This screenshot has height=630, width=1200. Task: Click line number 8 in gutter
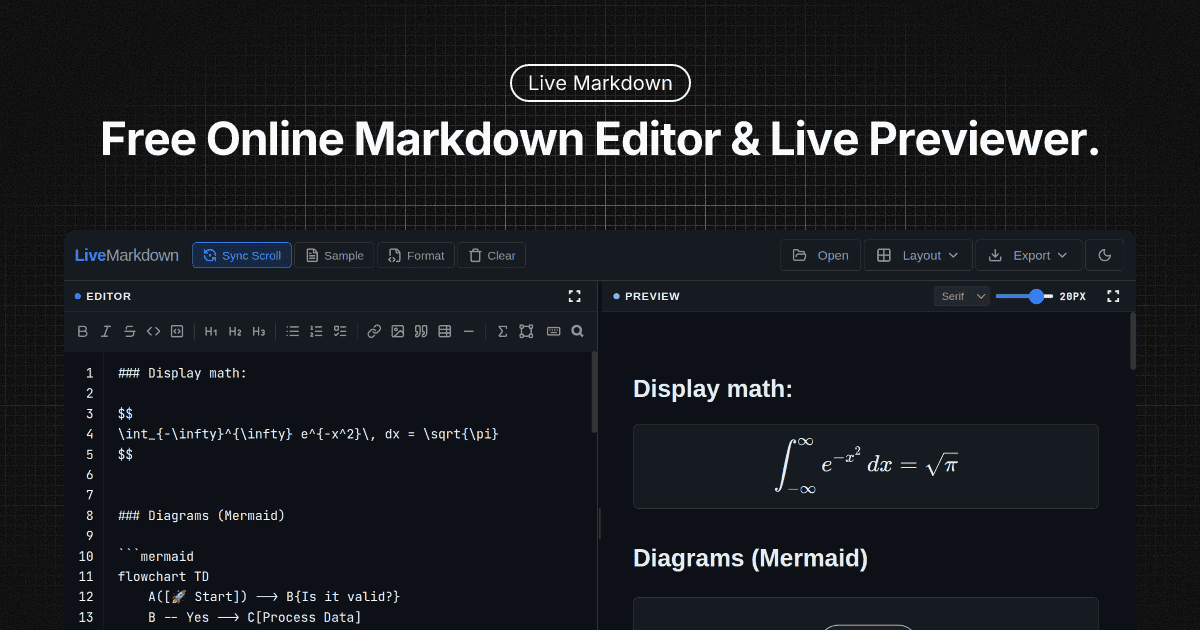click(x=89, y=515)
